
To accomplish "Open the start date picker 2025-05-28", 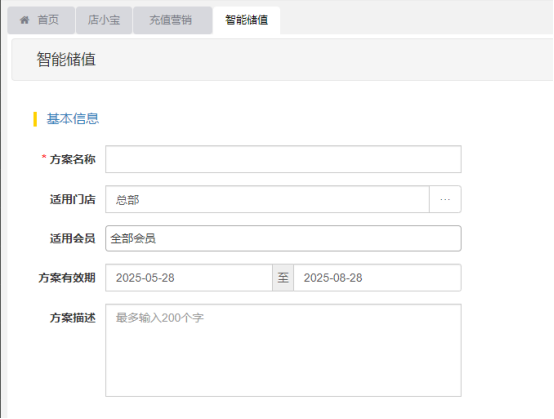I will click(189, 278).
